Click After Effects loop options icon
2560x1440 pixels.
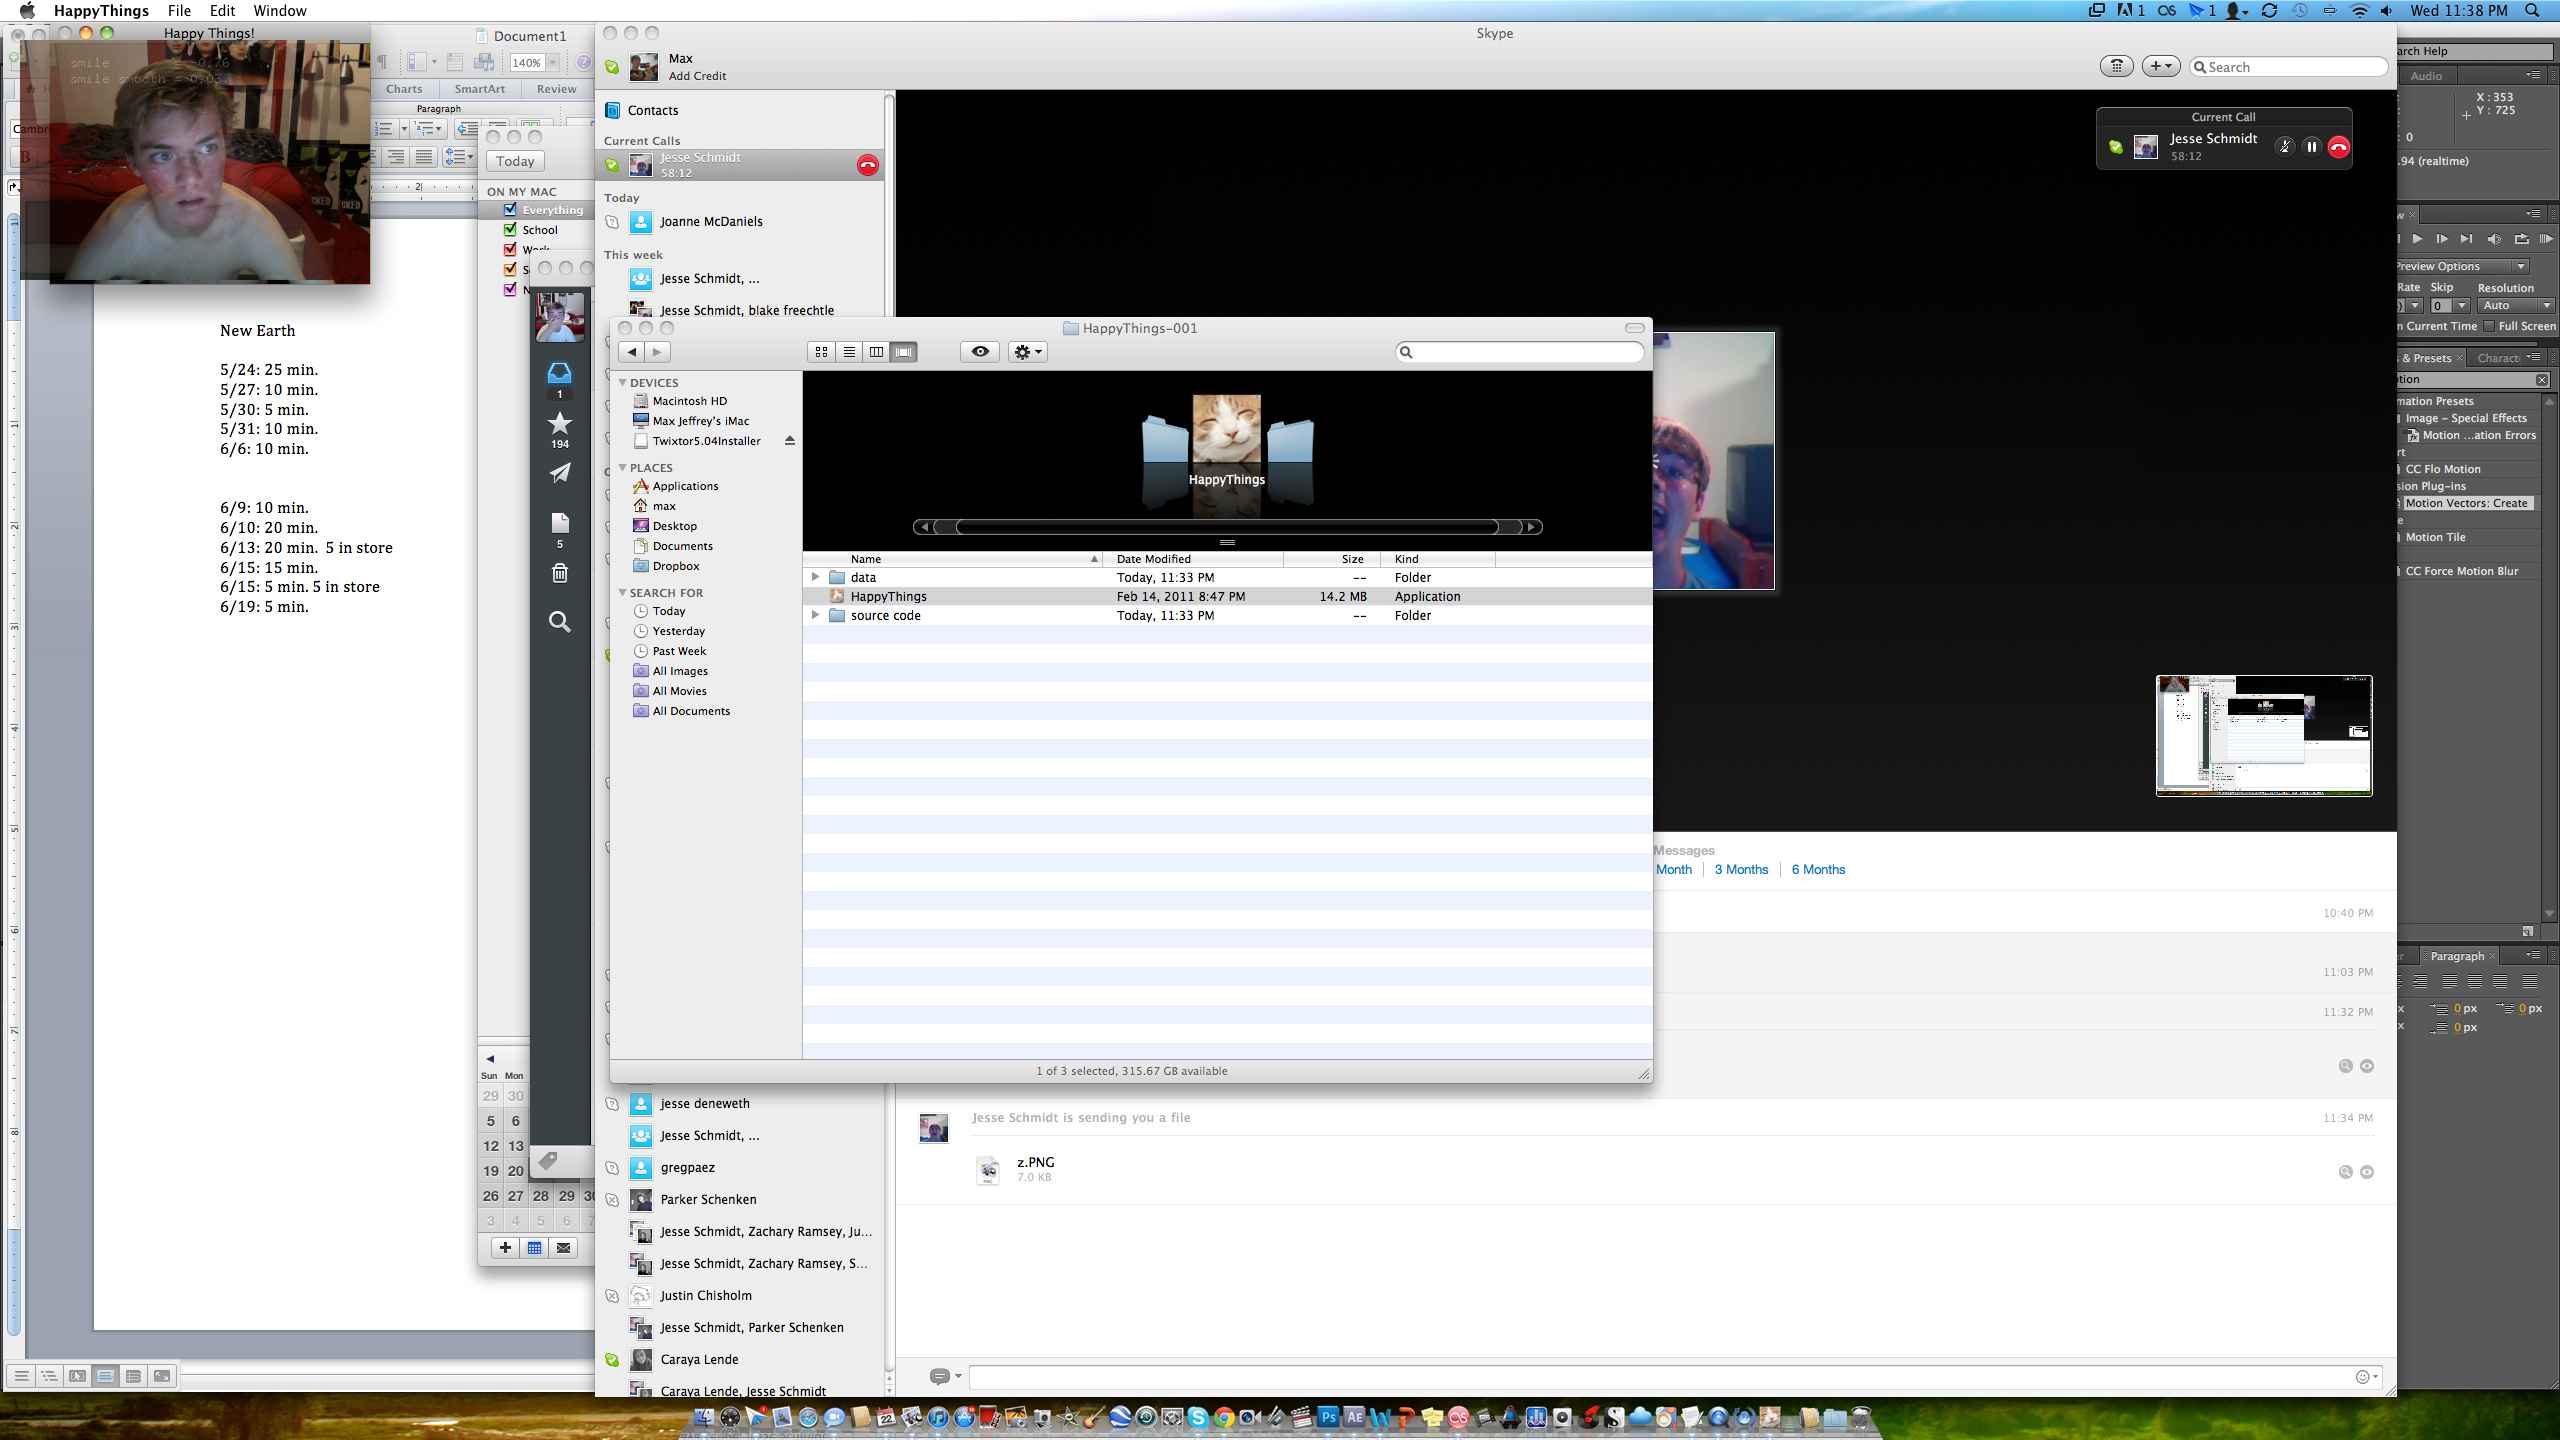click(2520, 239)
